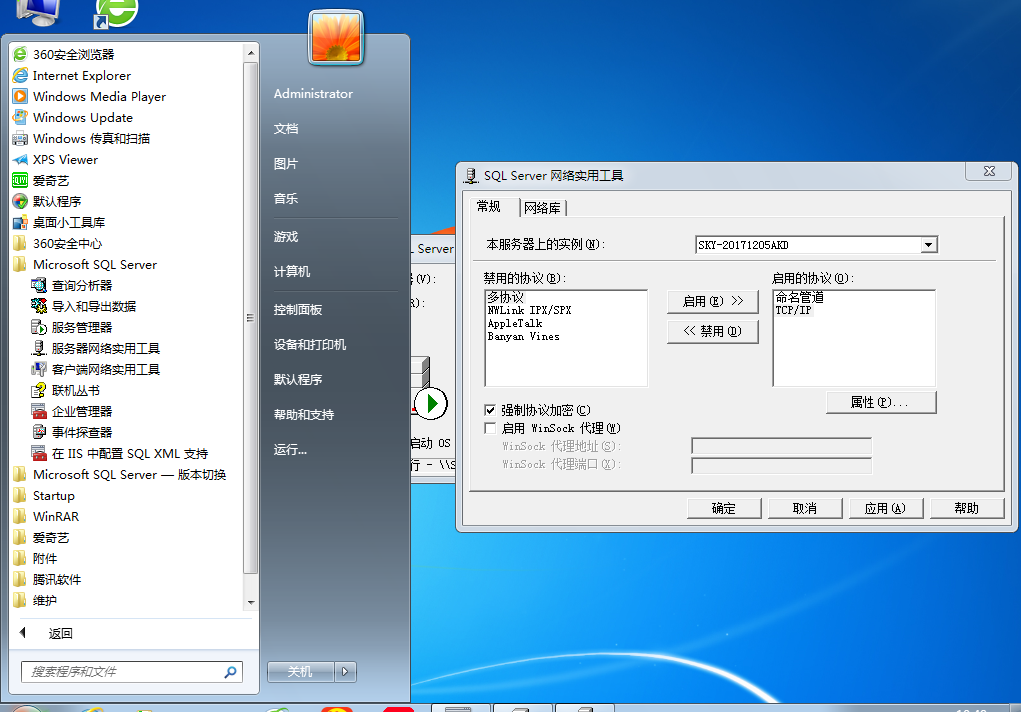Switch to the 网络库 tab
The width and height of the screenshot is (1021, 712).
click(542, 208)
